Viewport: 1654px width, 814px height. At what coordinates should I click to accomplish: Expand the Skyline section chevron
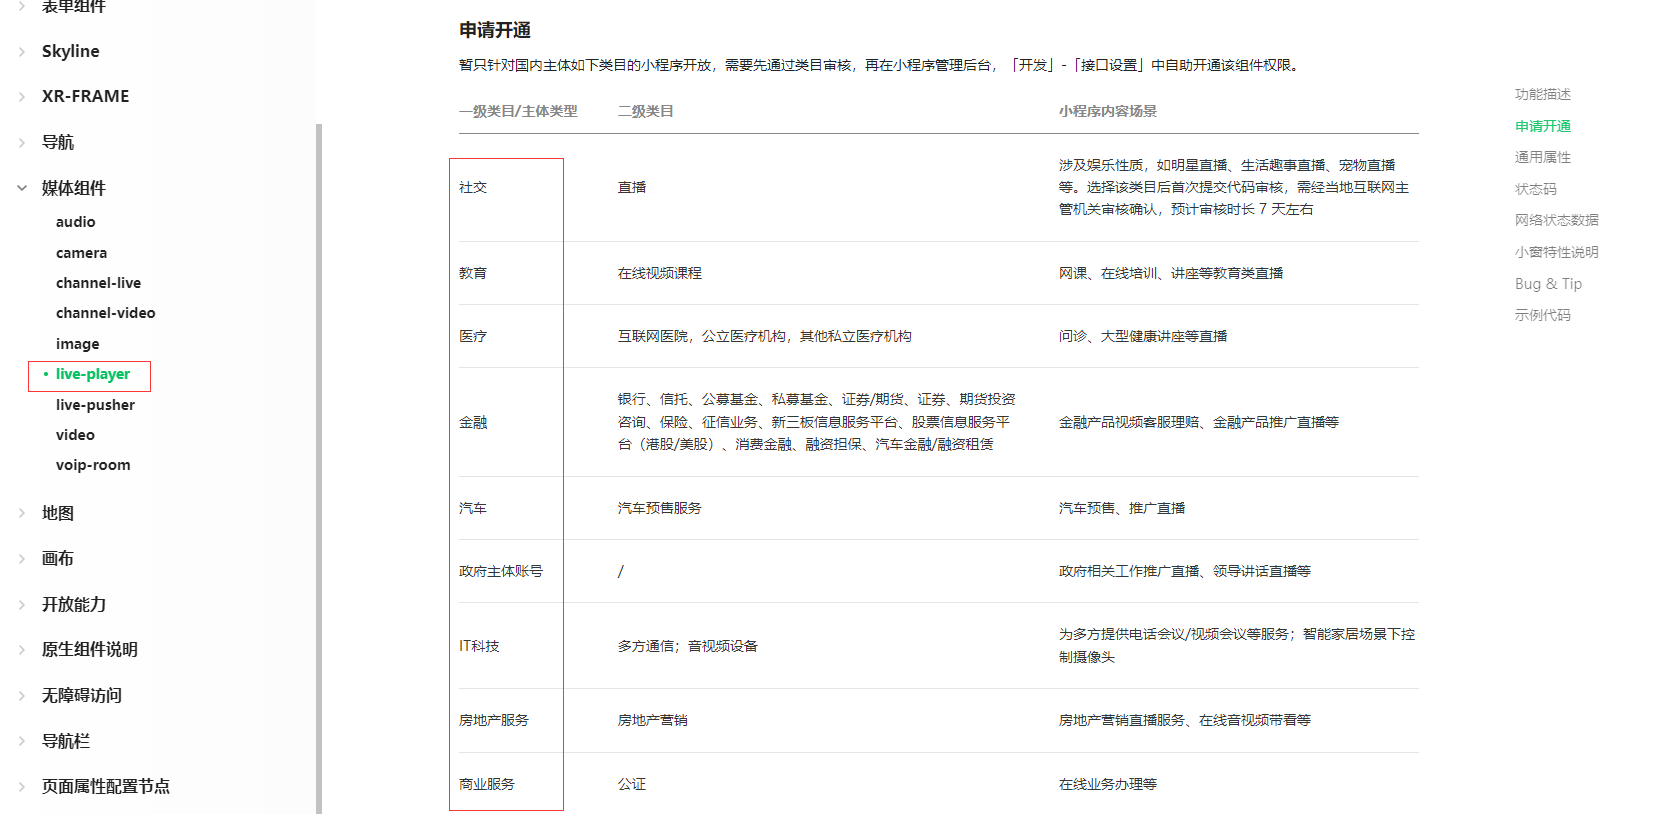(x=22, y=51)
